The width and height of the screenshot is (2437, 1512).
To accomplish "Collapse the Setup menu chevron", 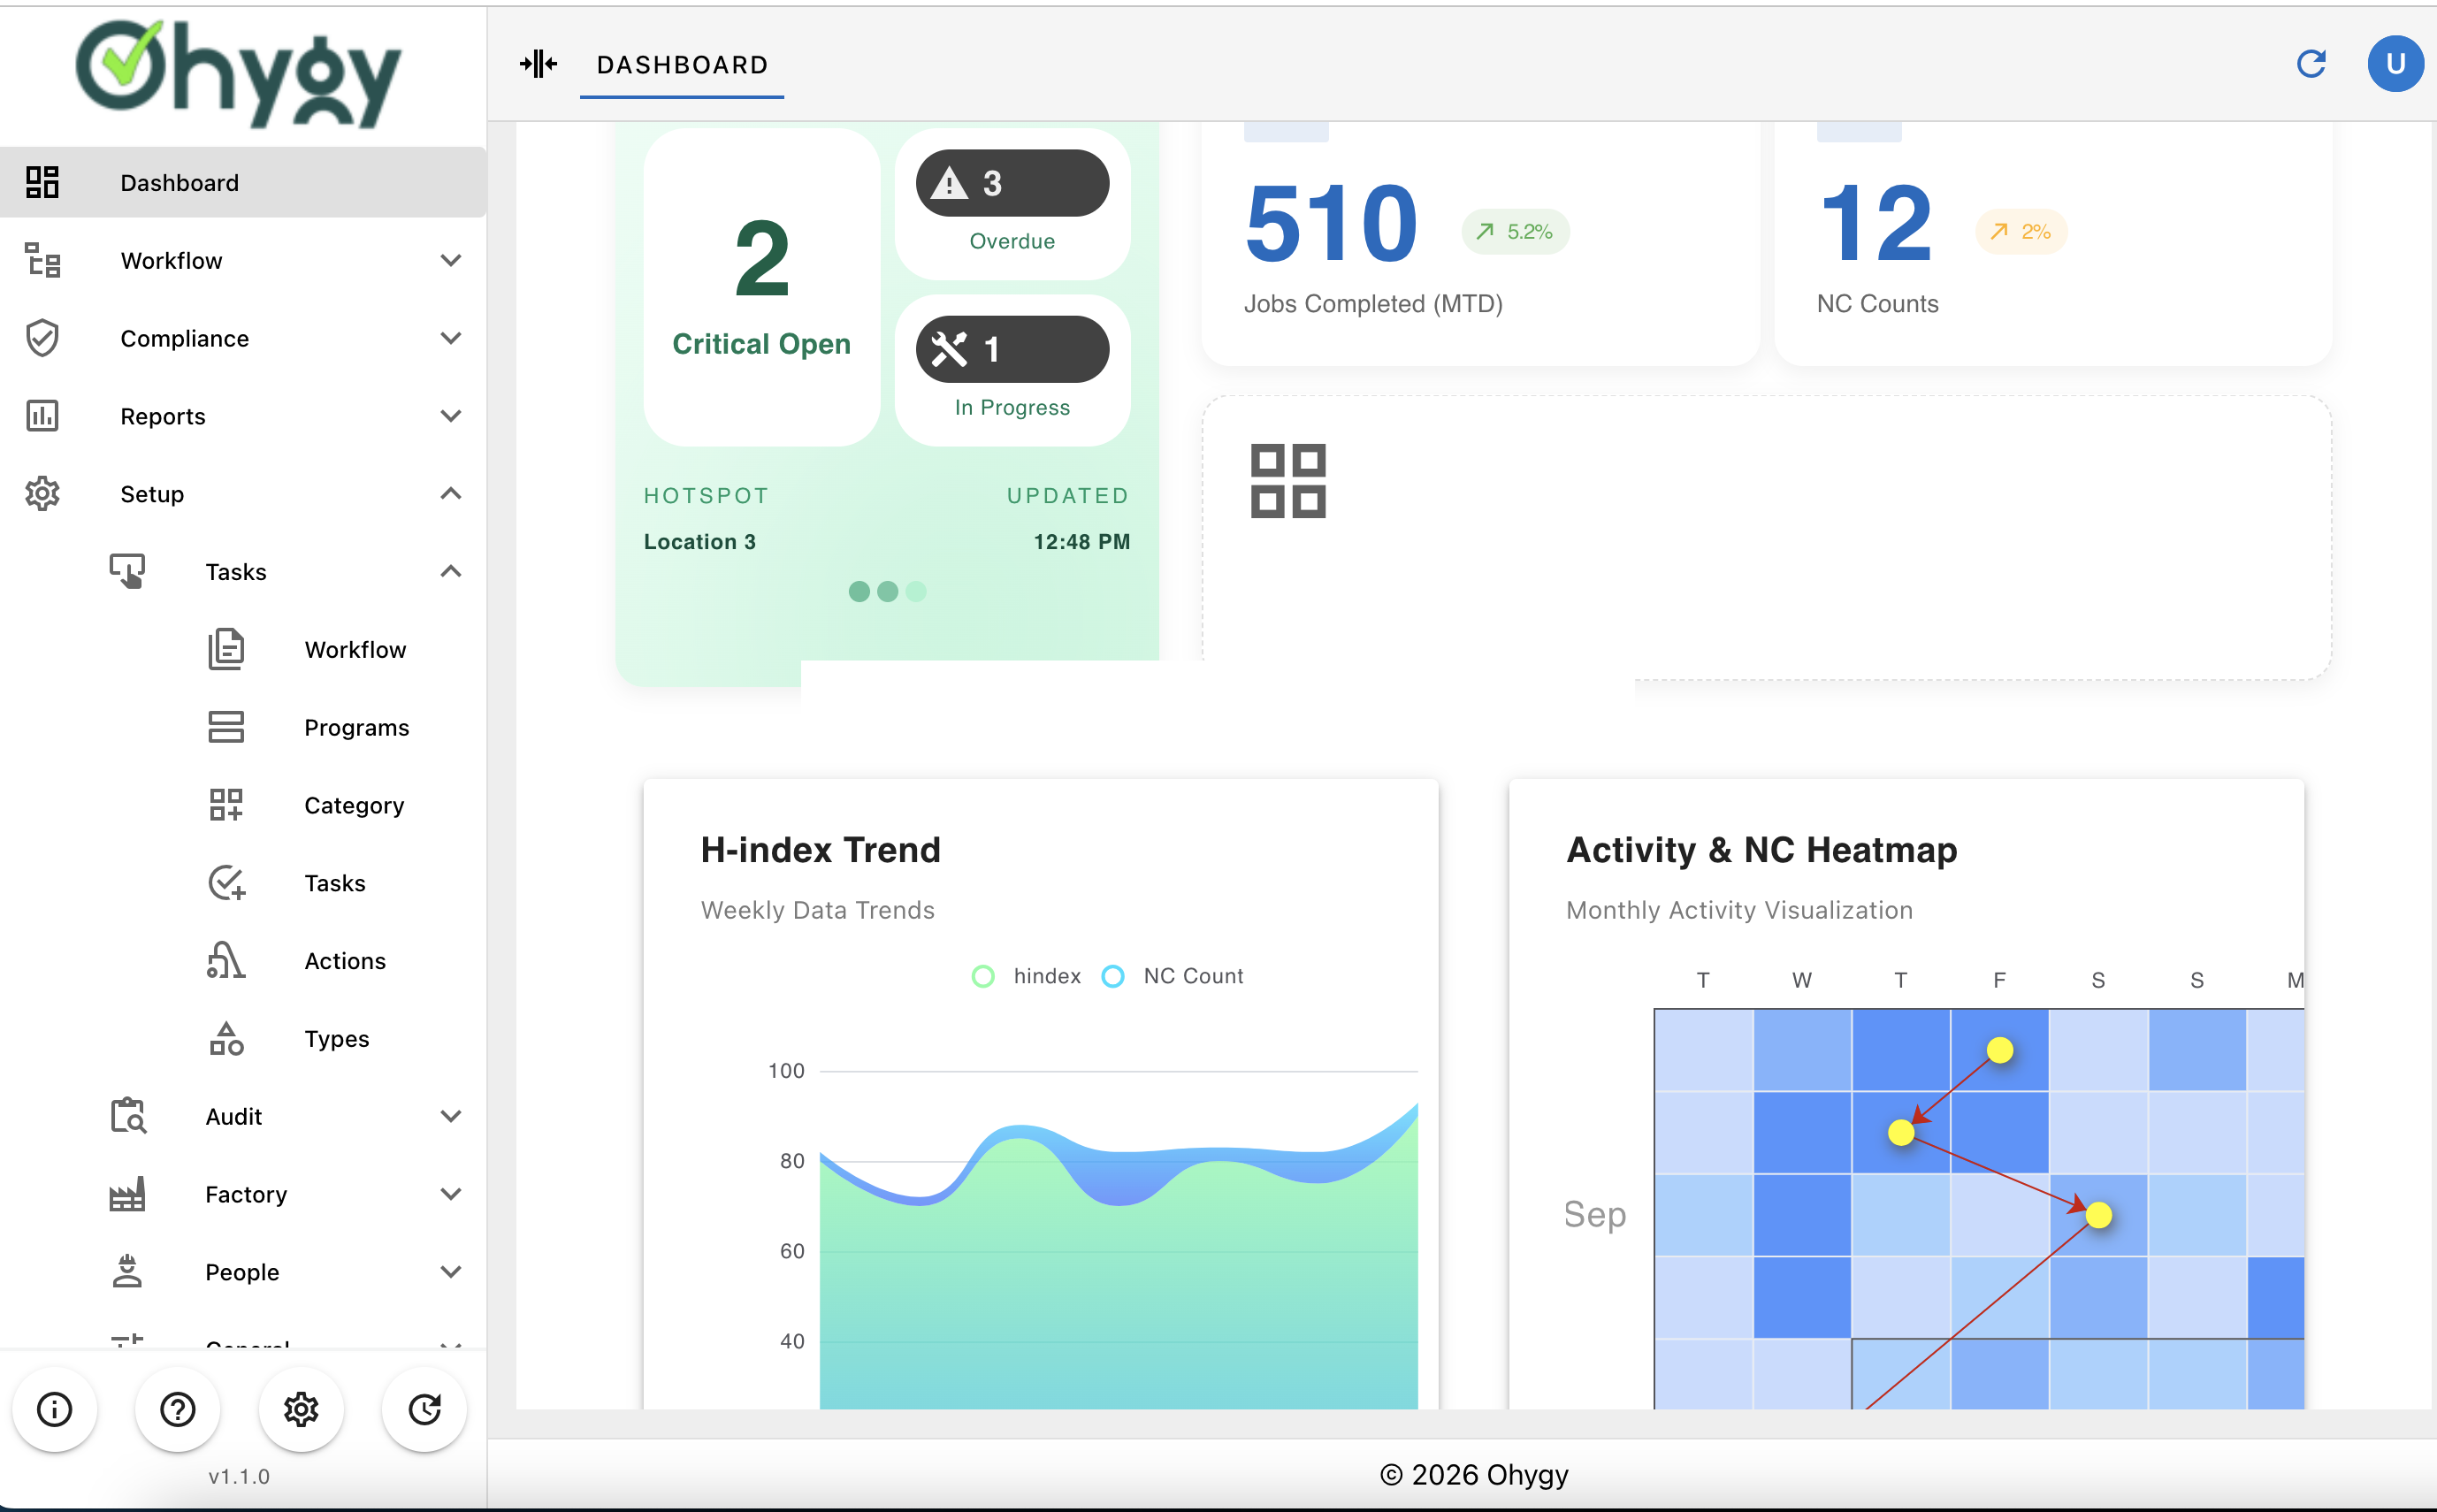I will 451,494.
